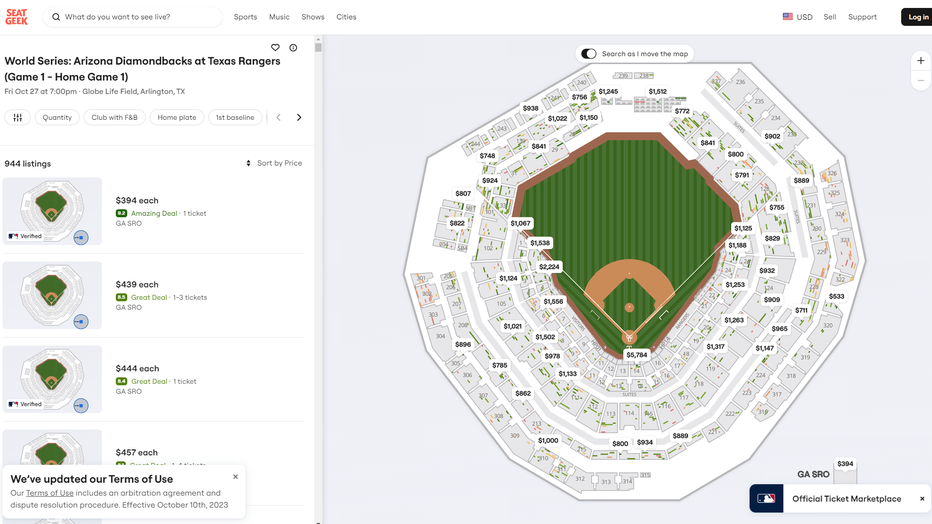This screenshot has width=932, height=524.
Task: Click the $5,784 price marker on map
Action: [636, 355]
